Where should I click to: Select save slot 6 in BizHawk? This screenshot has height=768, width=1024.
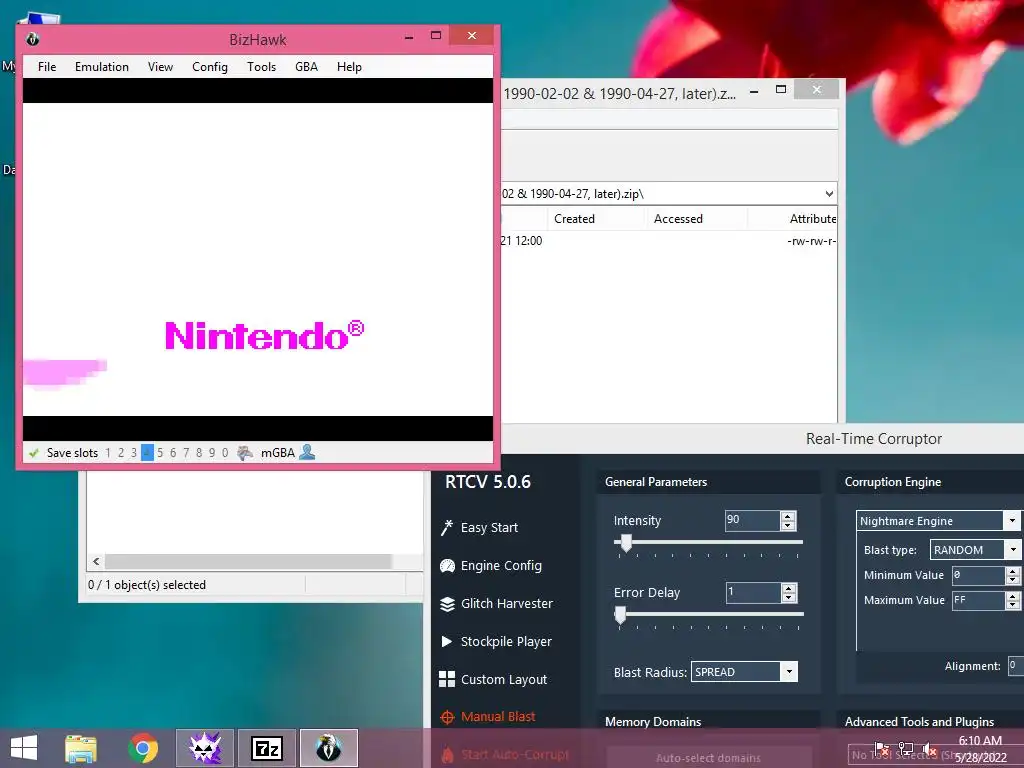(173, 453)
